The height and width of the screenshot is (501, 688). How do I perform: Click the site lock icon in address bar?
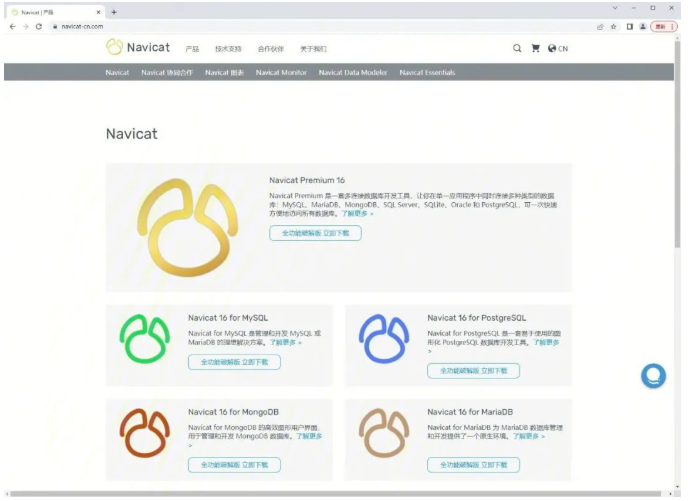(55, 26)
